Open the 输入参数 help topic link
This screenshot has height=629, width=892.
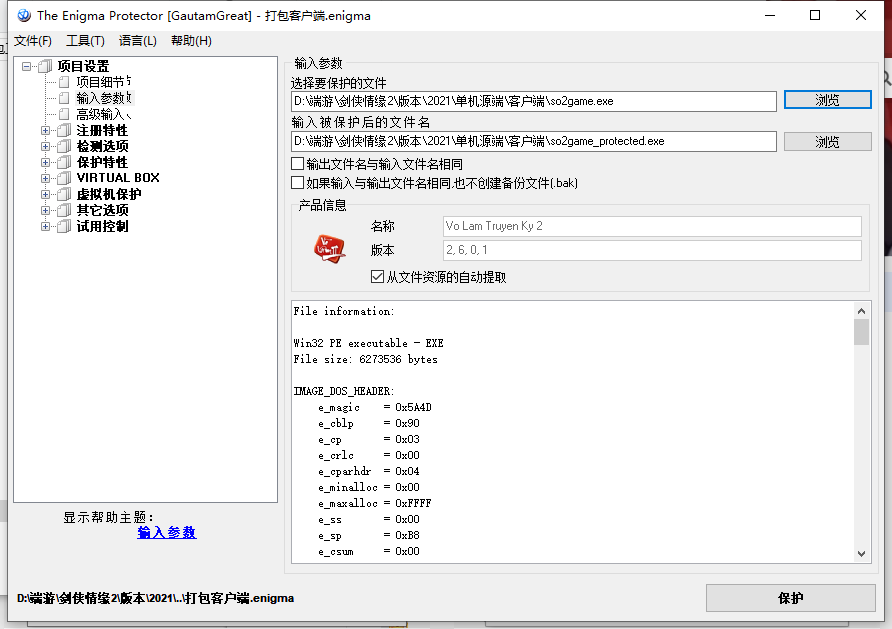[167, 532]
